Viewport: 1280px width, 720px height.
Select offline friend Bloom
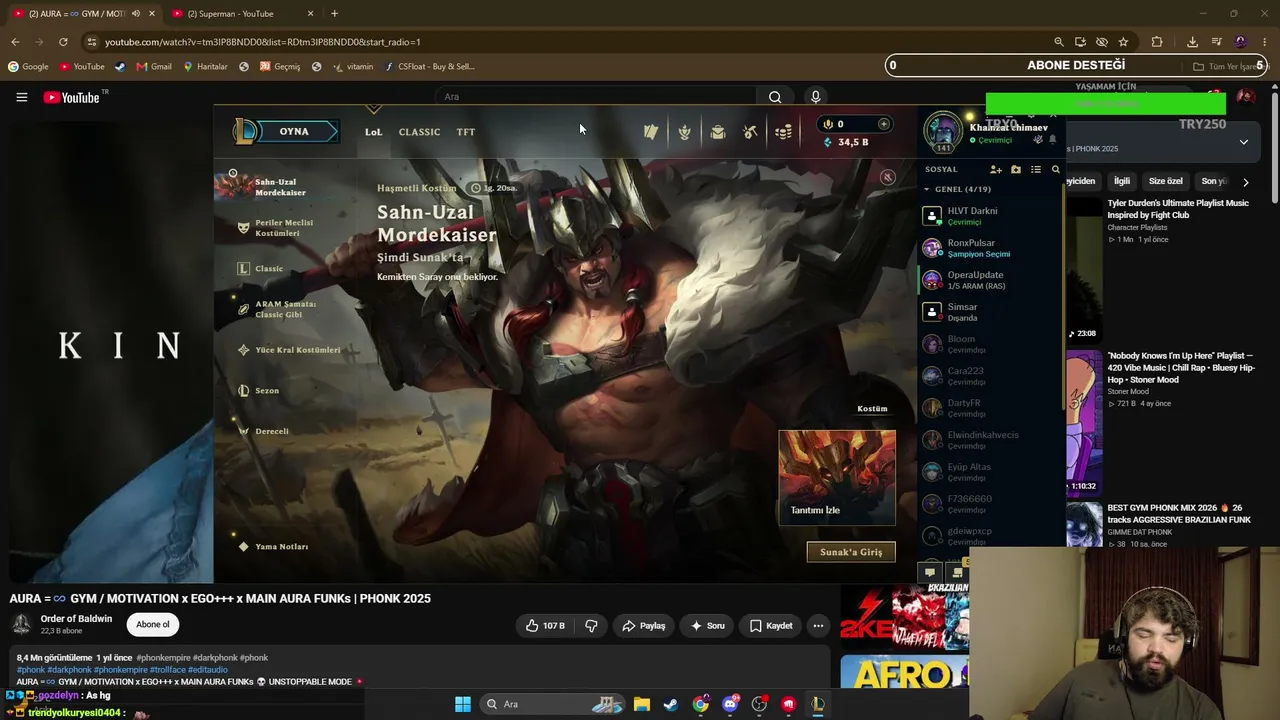pyautogui.click(x=992, y=344)
